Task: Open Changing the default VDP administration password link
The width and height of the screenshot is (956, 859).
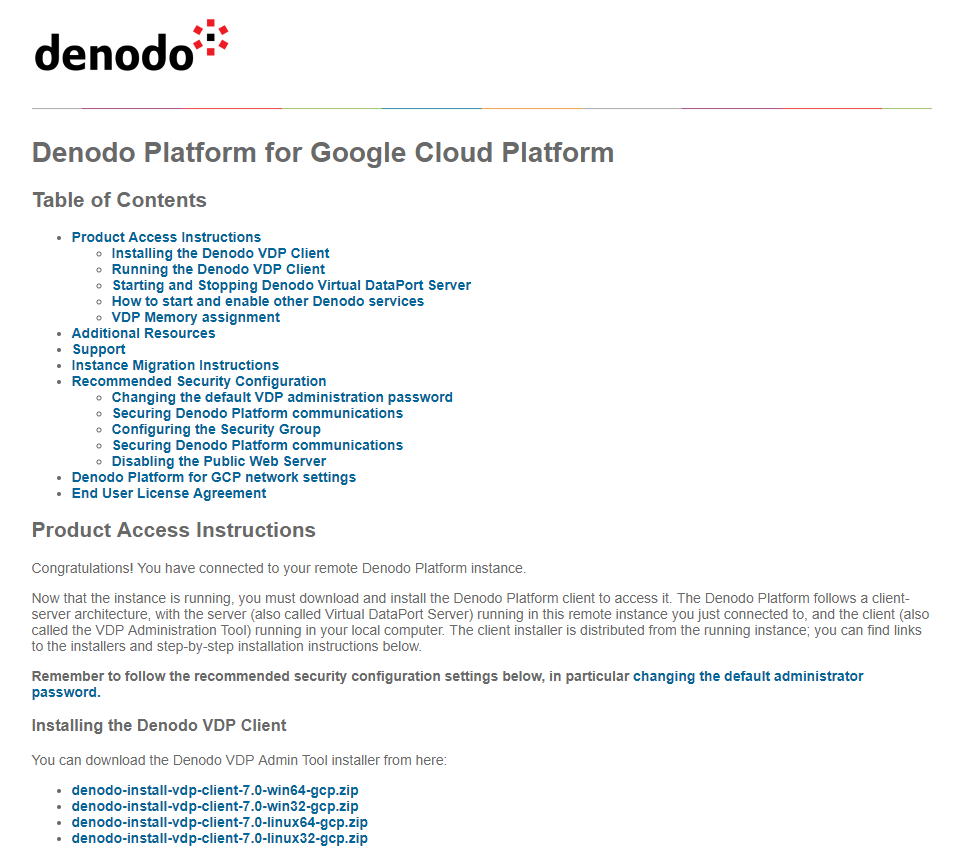Action: pyautogui.click(x=282, y=397)
